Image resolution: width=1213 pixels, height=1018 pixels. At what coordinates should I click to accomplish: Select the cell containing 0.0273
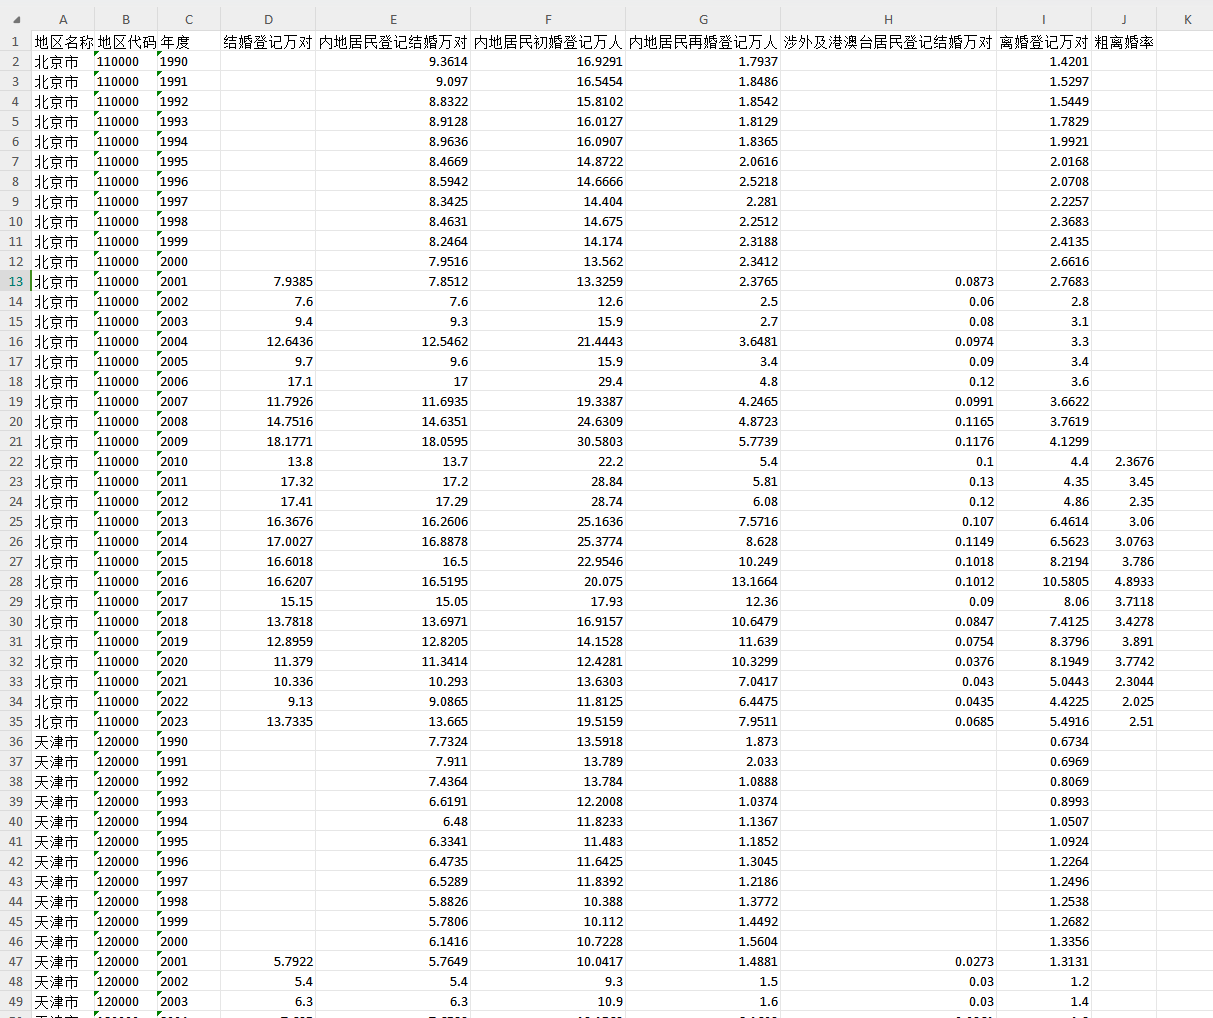tap(888, 961)
